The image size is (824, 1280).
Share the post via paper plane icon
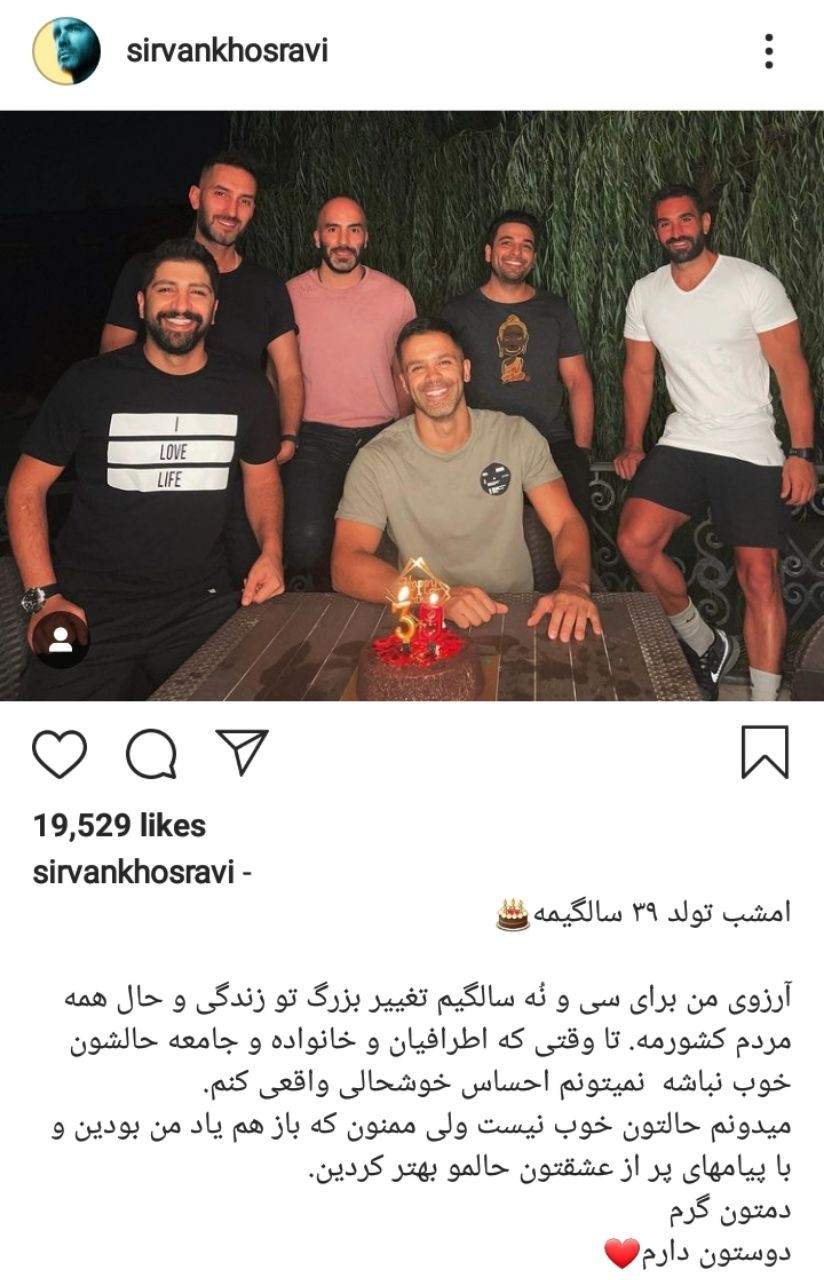pyautogui.click(x=243, y=752)
